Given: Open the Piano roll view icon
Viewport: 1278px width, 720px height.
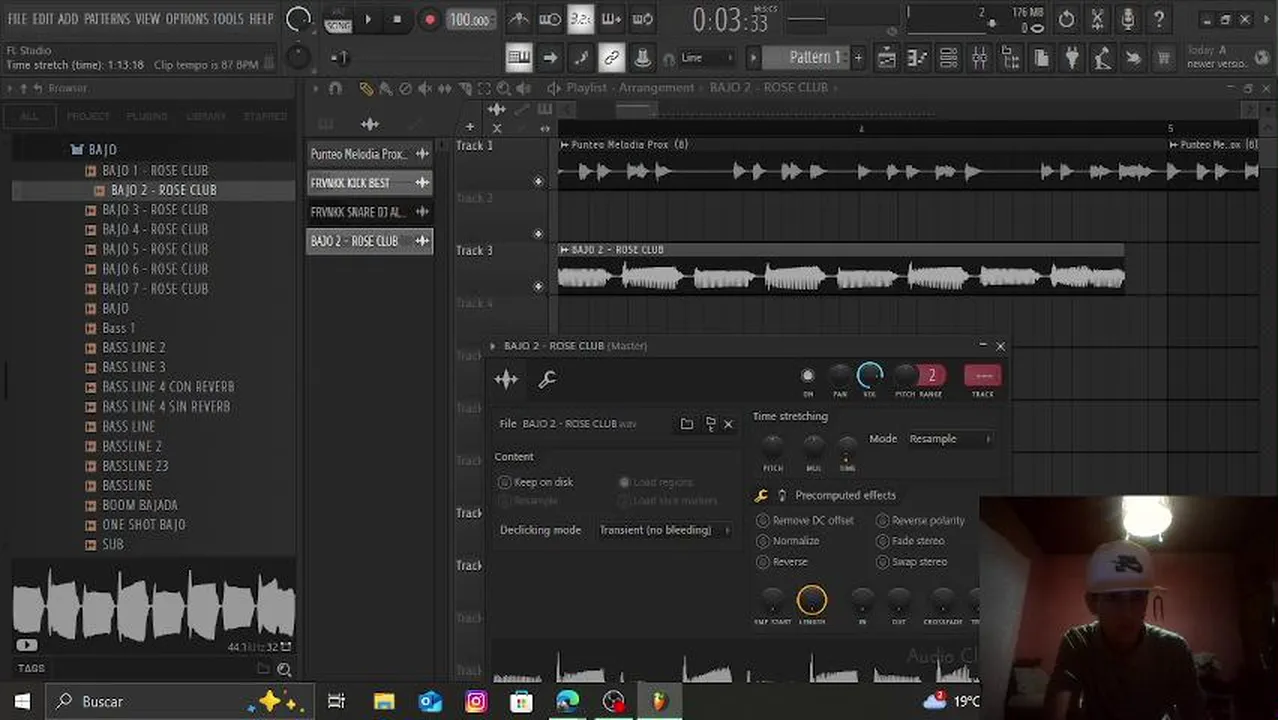Looking at the screenshot, I should (917, 58).
